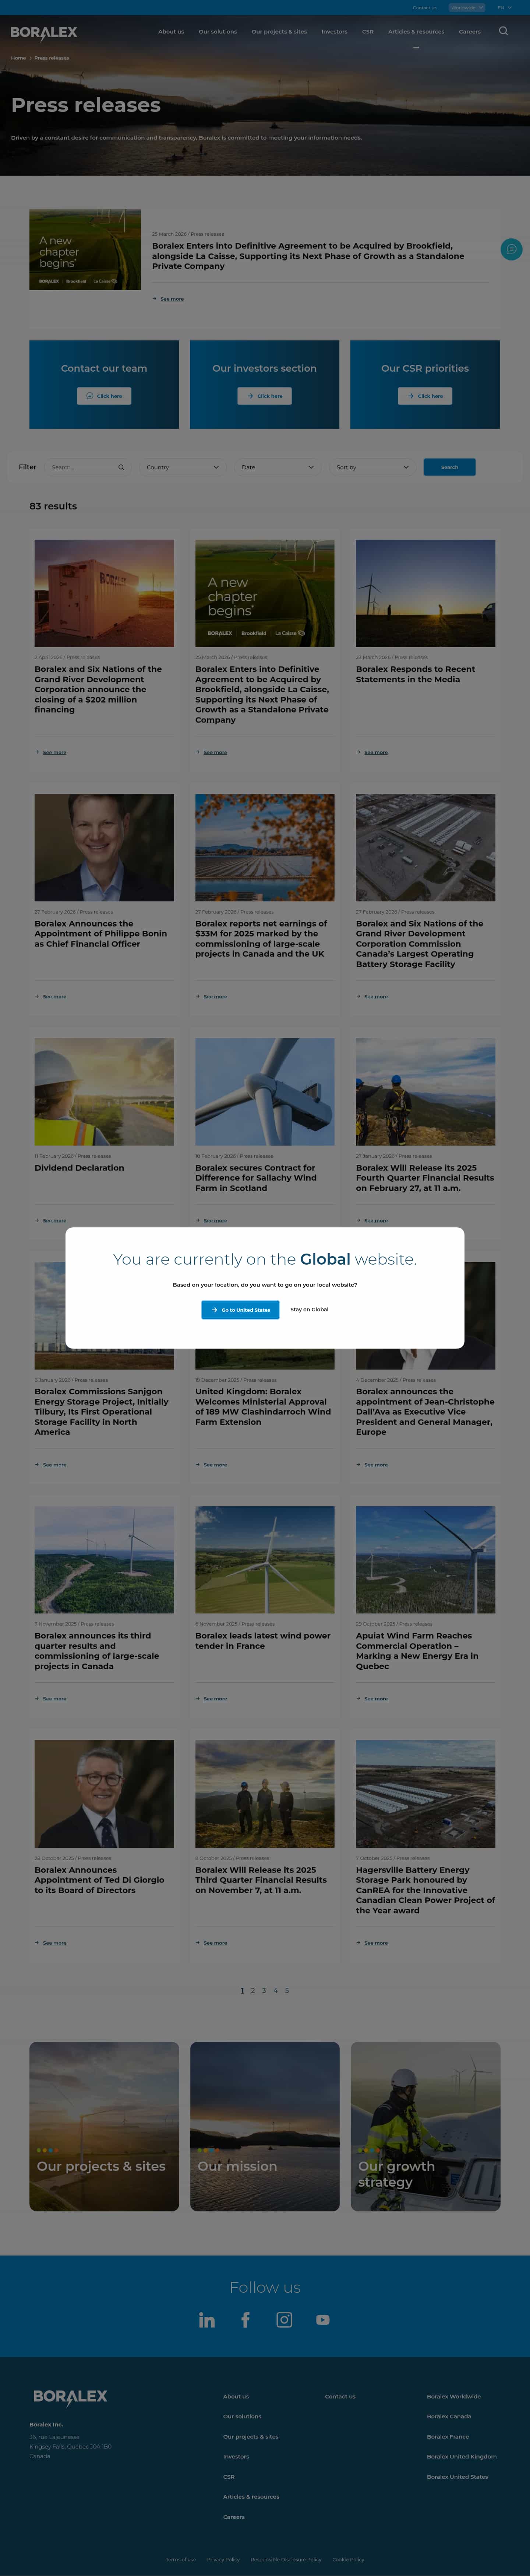Screen dimensions: 530x2576
Task: Open headline Boralex Commissions Sanjgon Energy Storage Project
Action: pyautogui.click(x=102, y=1412)
